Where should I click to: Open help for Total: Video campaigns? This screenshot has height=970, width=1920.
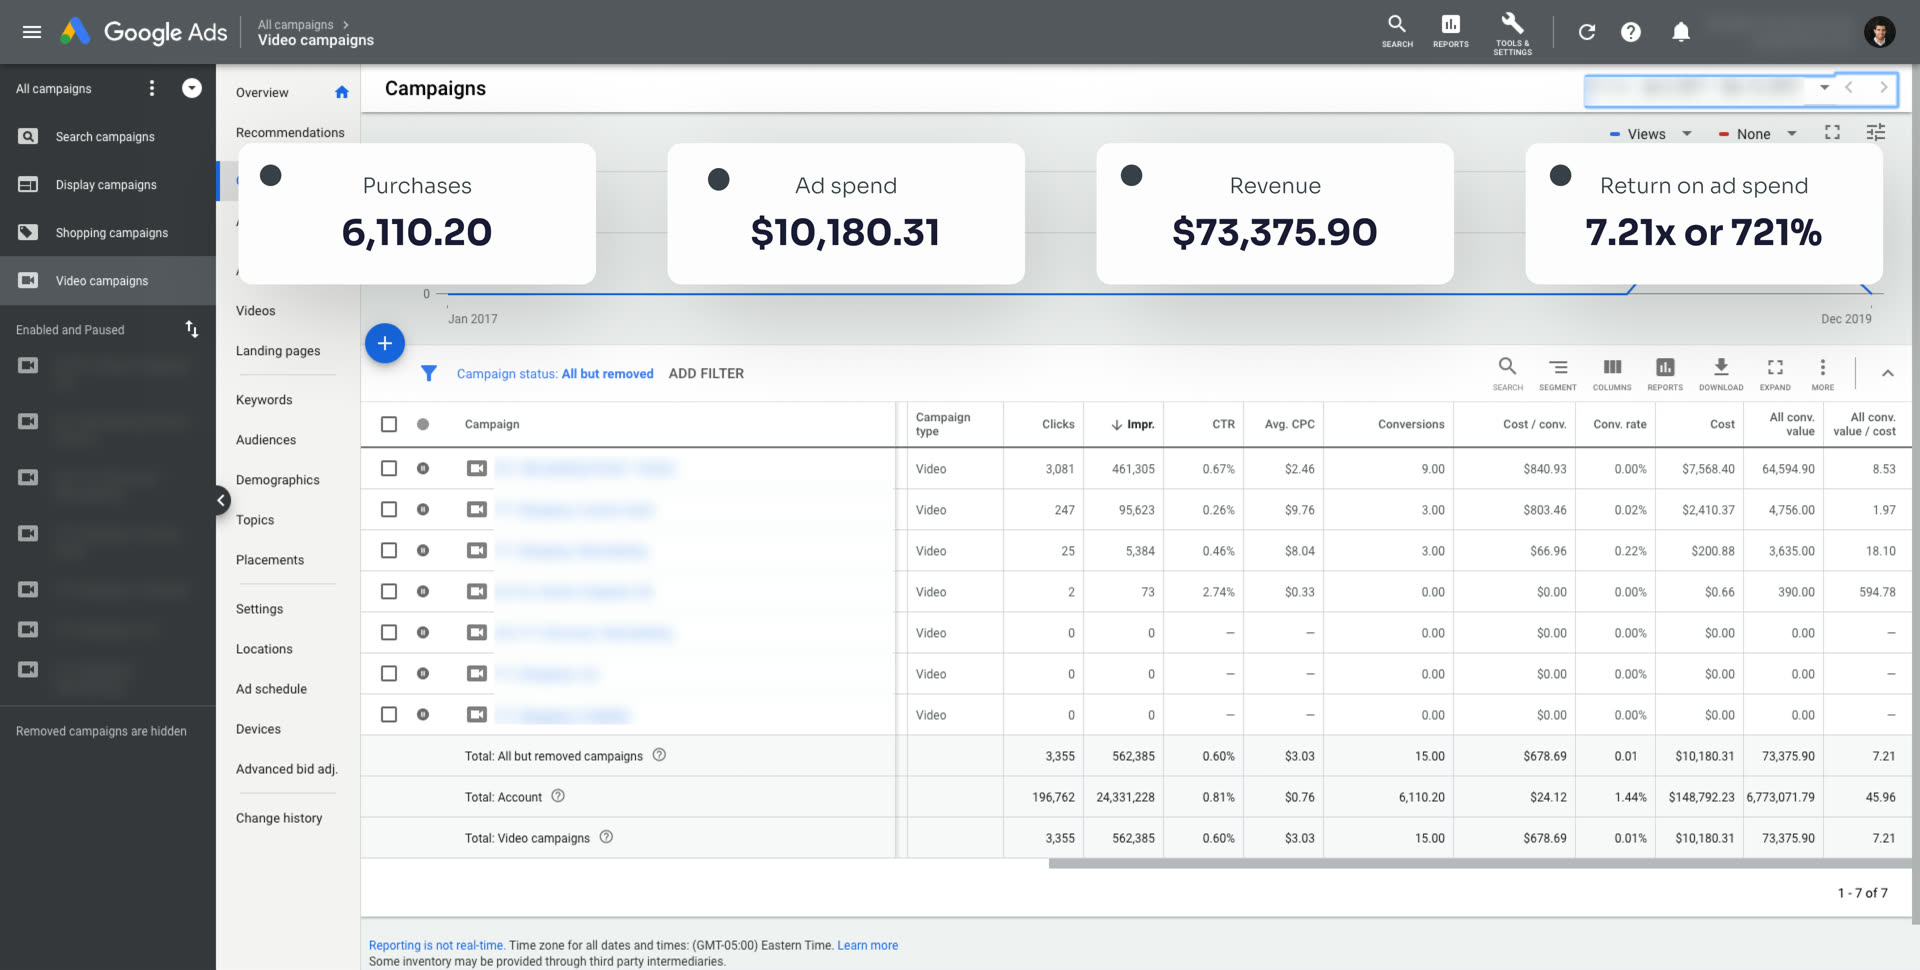[x=606, y=837]
